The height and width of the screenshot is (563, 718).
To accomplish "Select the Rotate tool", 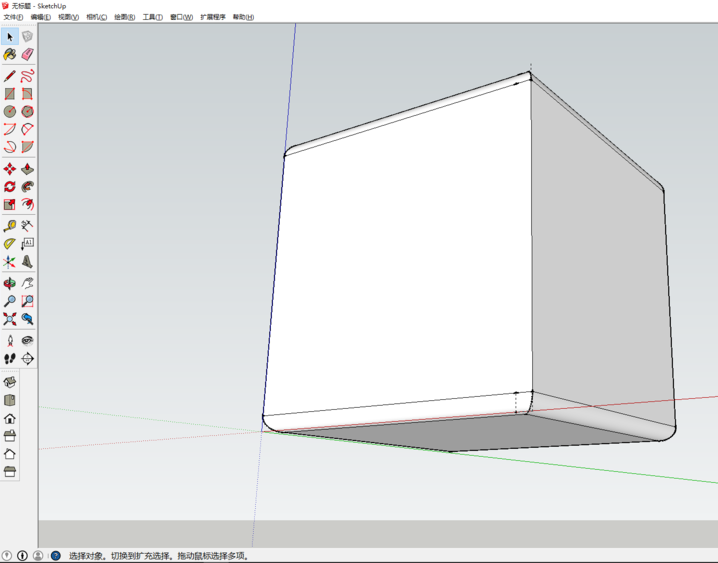I will point(10,187).
